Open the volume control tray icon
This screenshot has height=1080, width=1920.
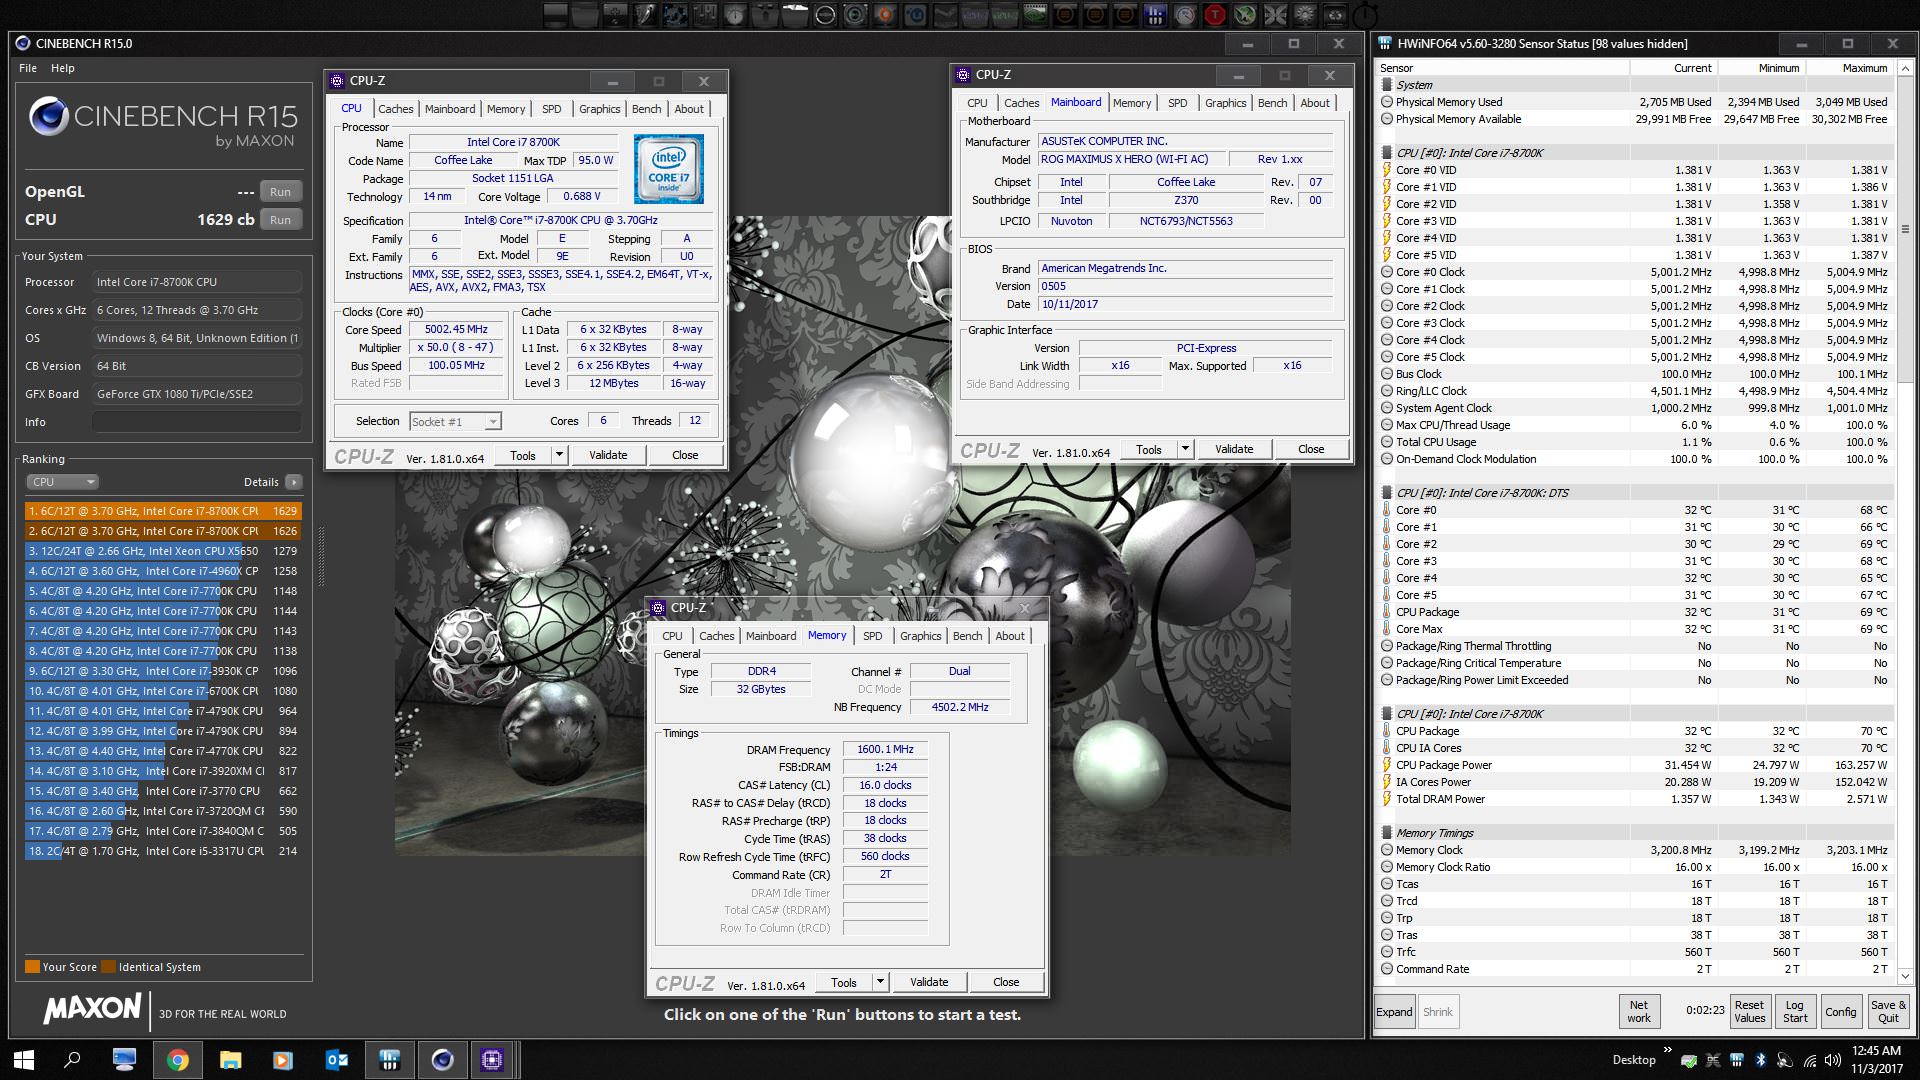pos(1833,1060)
